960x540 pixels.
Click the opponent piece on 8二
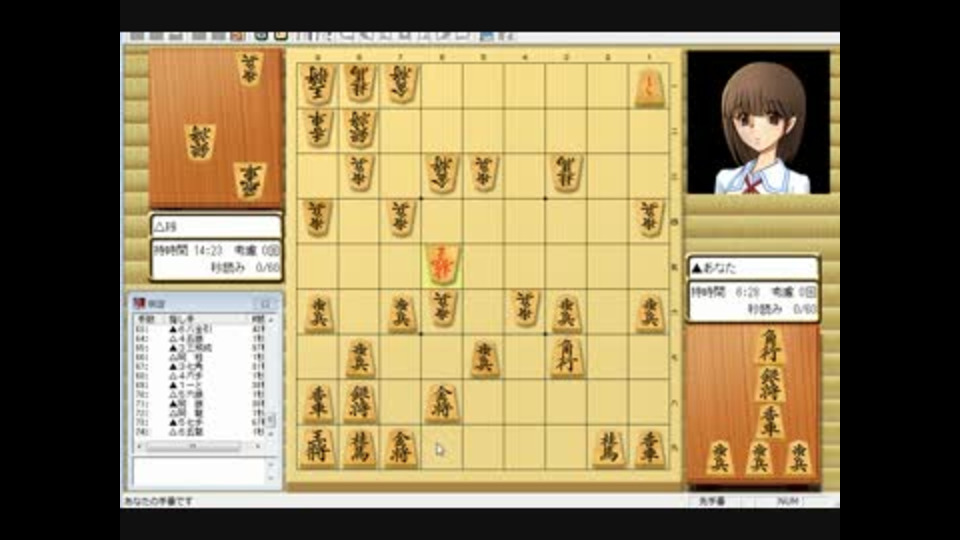[359, 128]
